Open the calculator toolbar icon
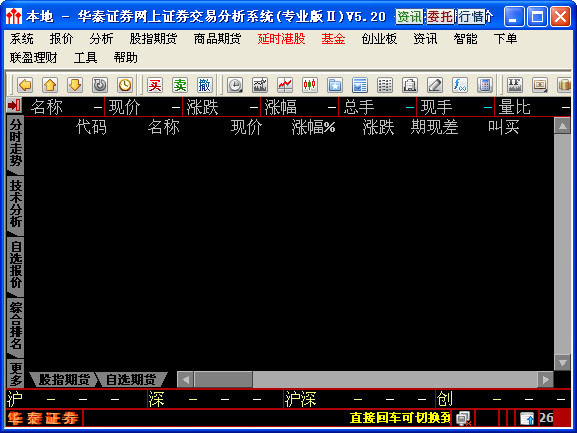Screen dimensions: 577x433 (485, 85)
